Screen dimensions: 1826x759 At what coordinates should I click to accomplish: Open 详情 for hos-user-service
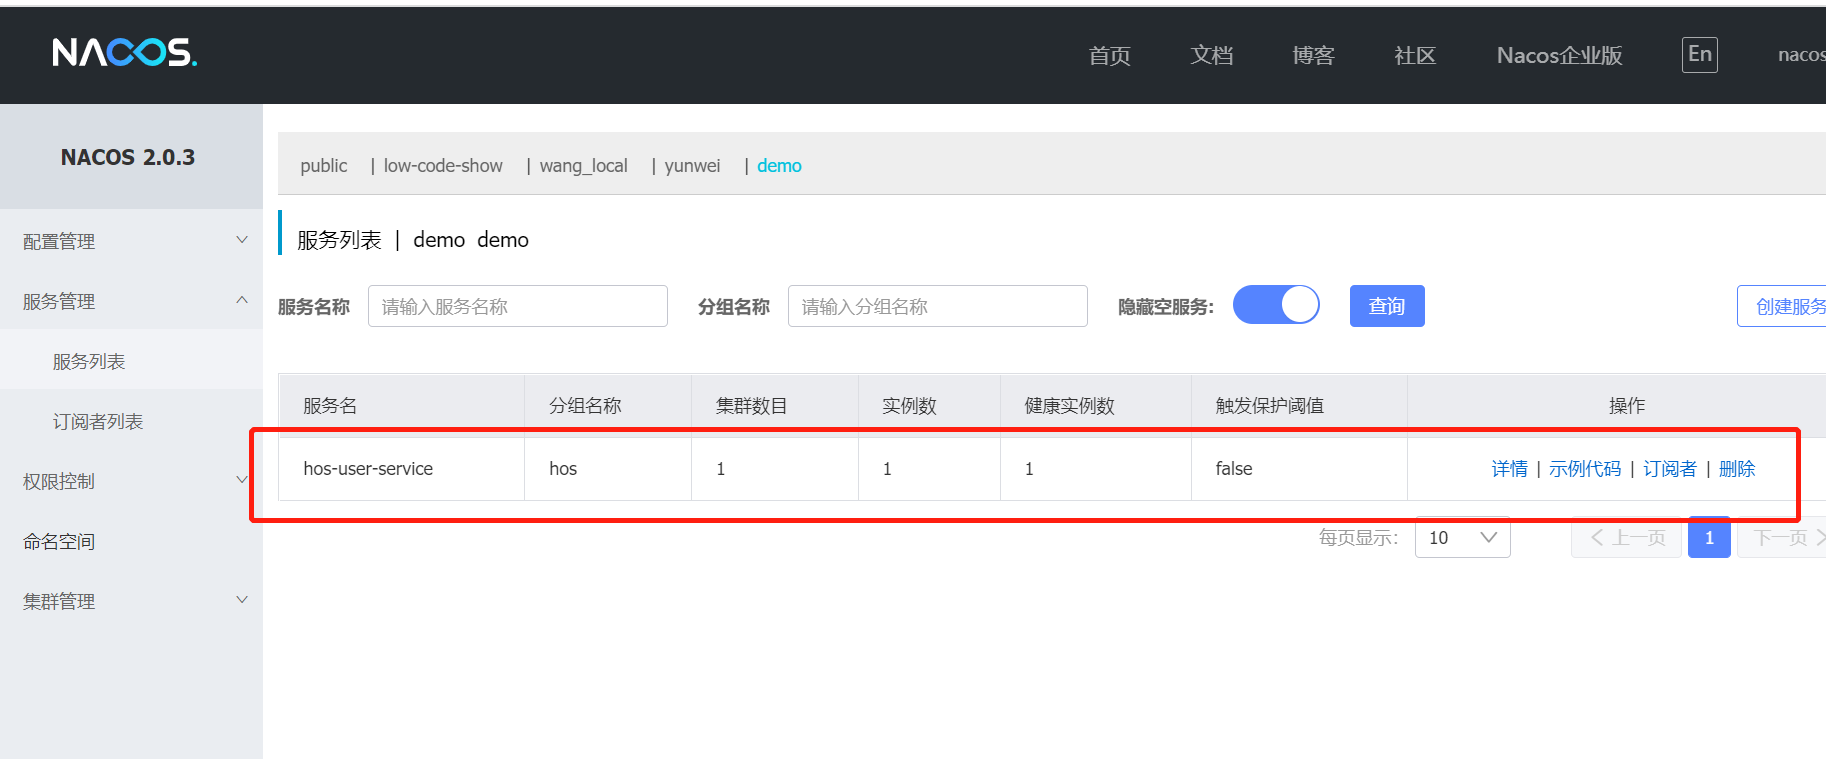click(x=1509, y=469)
